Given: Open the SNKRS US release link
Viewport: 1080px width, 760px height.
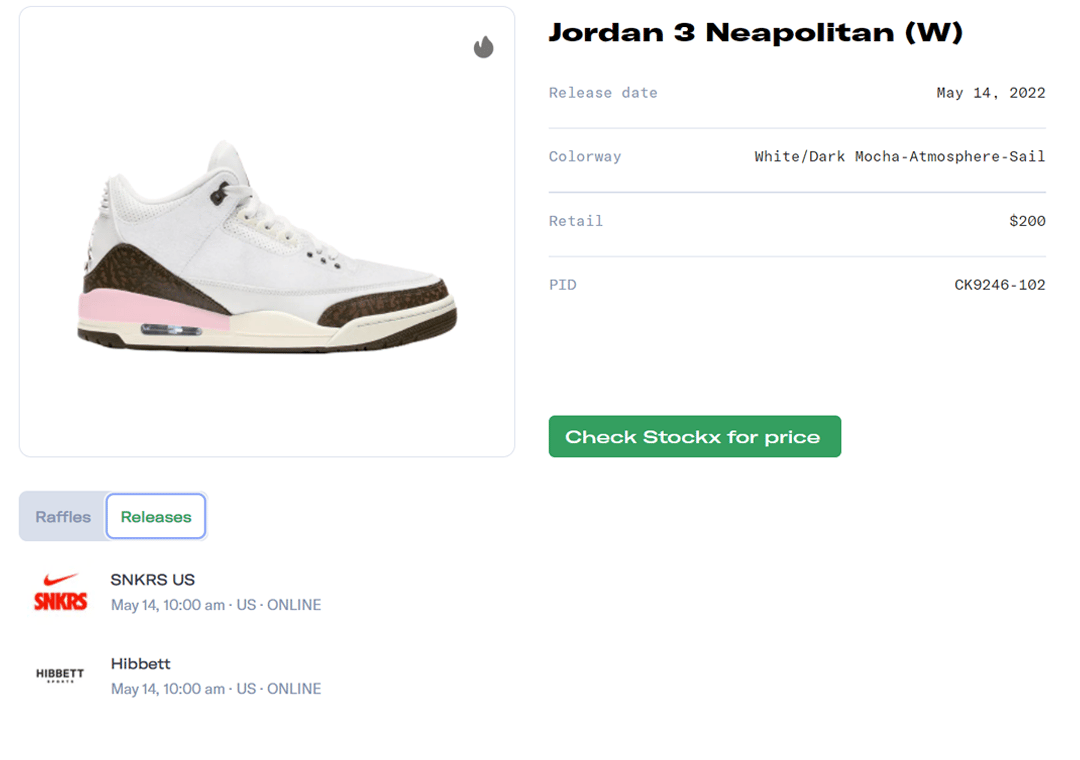Looking at the screenshot, I should [x=153, y=580].
